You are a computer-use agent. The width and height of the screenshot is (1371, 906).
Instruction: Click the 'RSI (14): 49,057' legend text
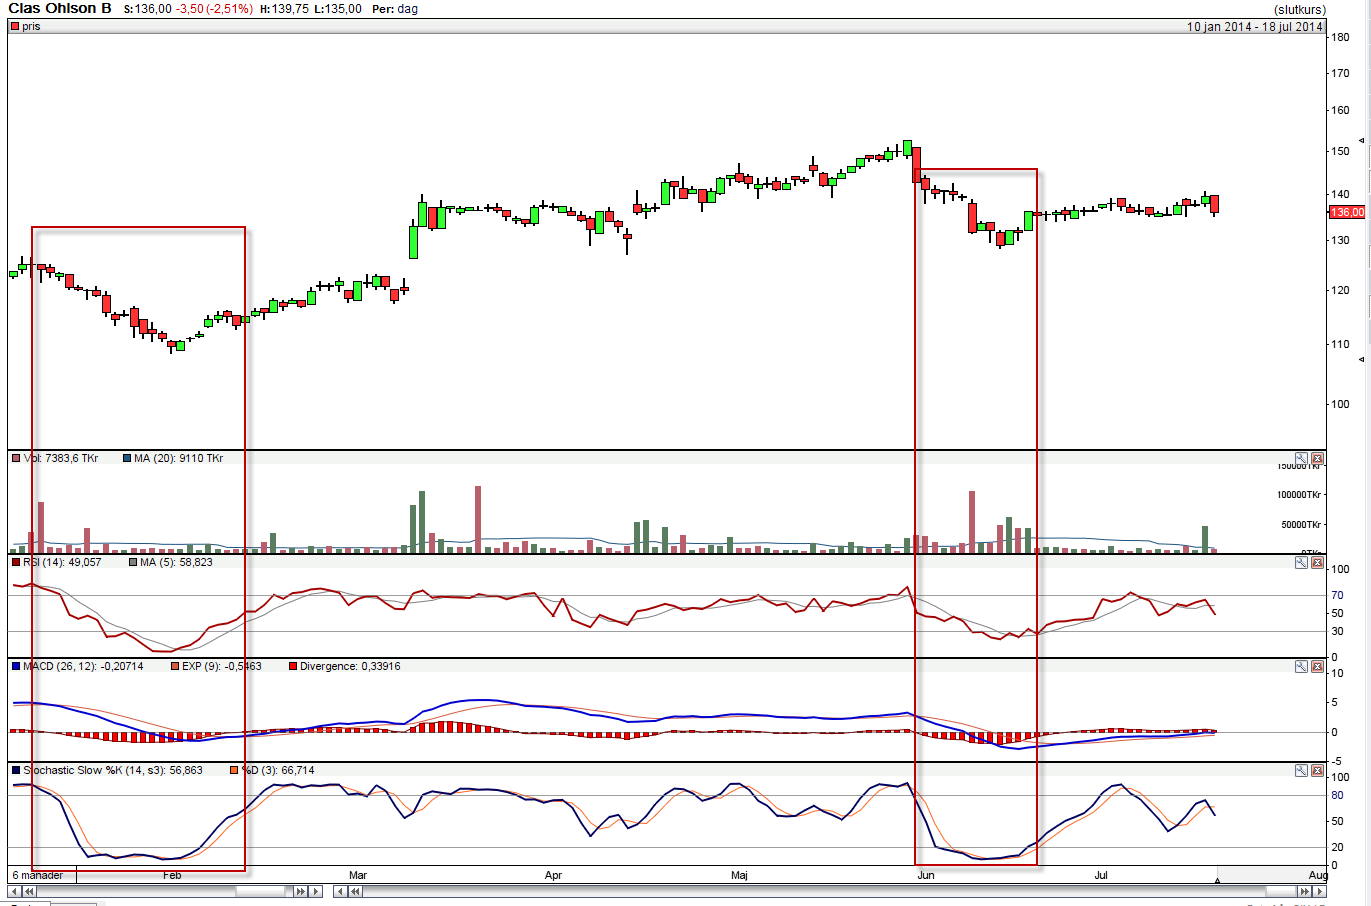[62, 563]
